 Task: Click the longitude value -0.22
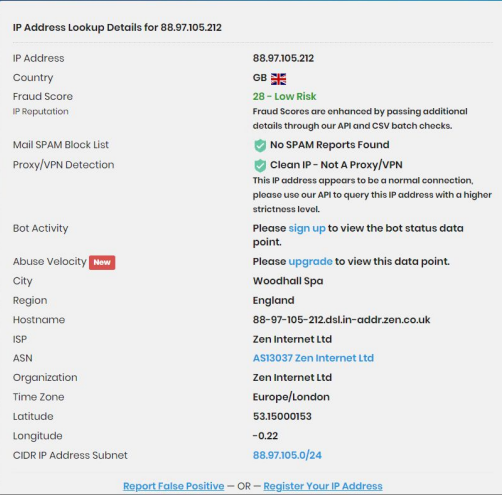(x=265, y=436)
